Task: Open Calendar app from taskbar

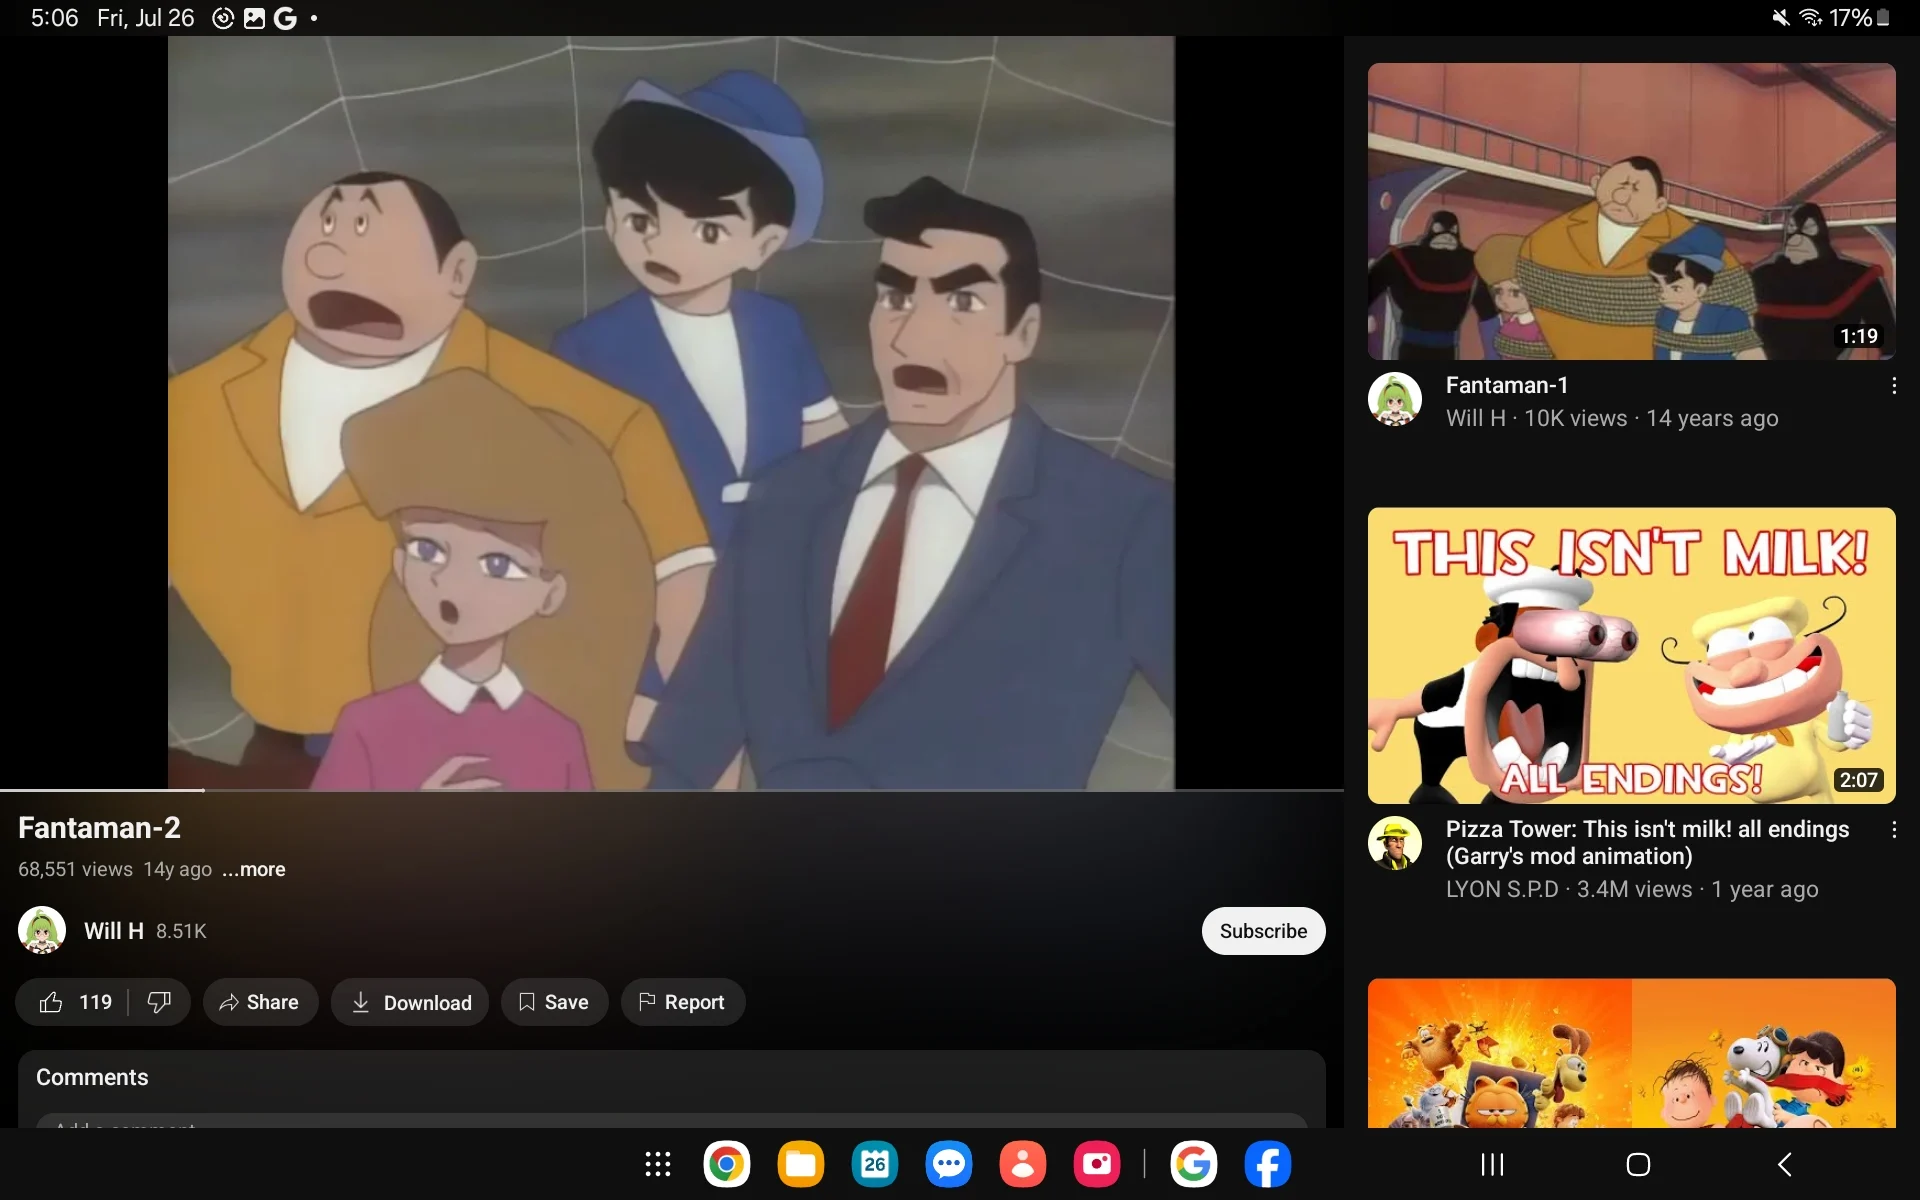Action: point(875,1164)
